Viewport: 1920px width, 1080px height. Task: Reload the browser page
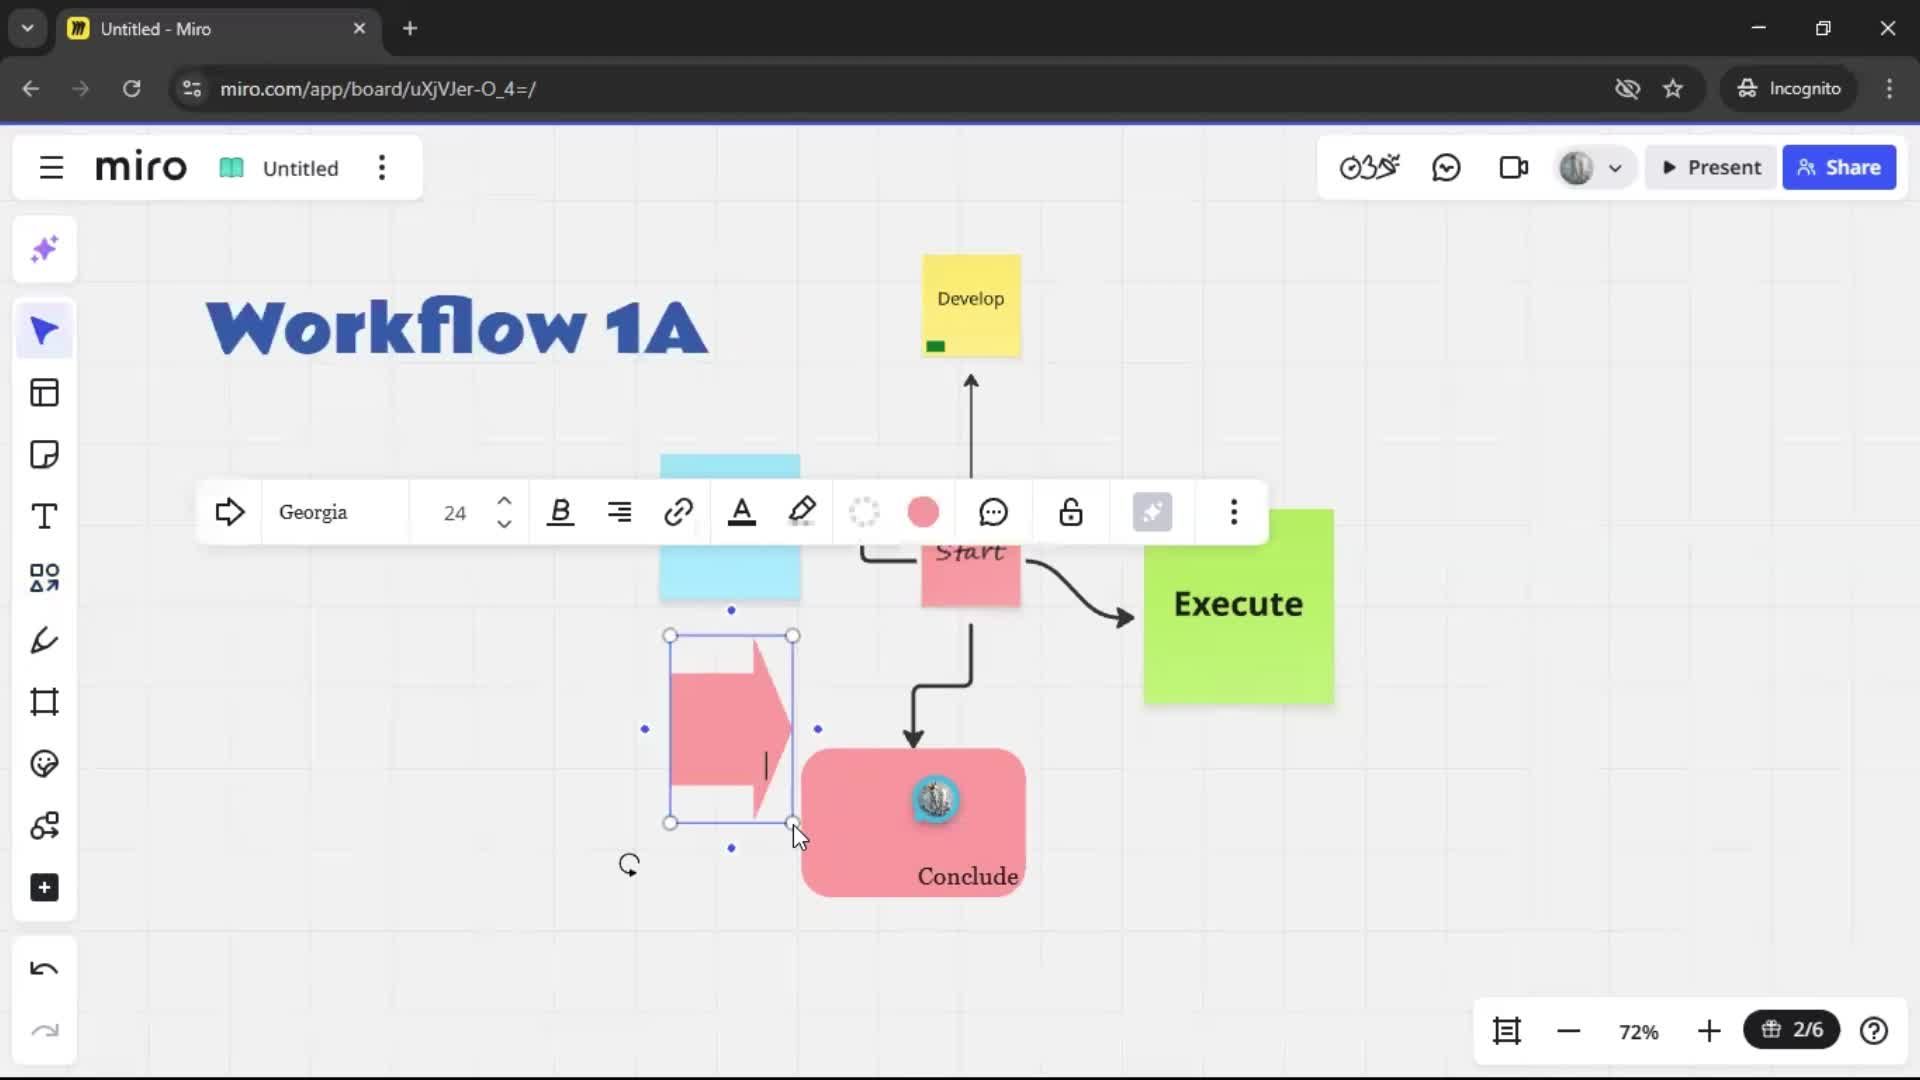[x=131, y=88]
